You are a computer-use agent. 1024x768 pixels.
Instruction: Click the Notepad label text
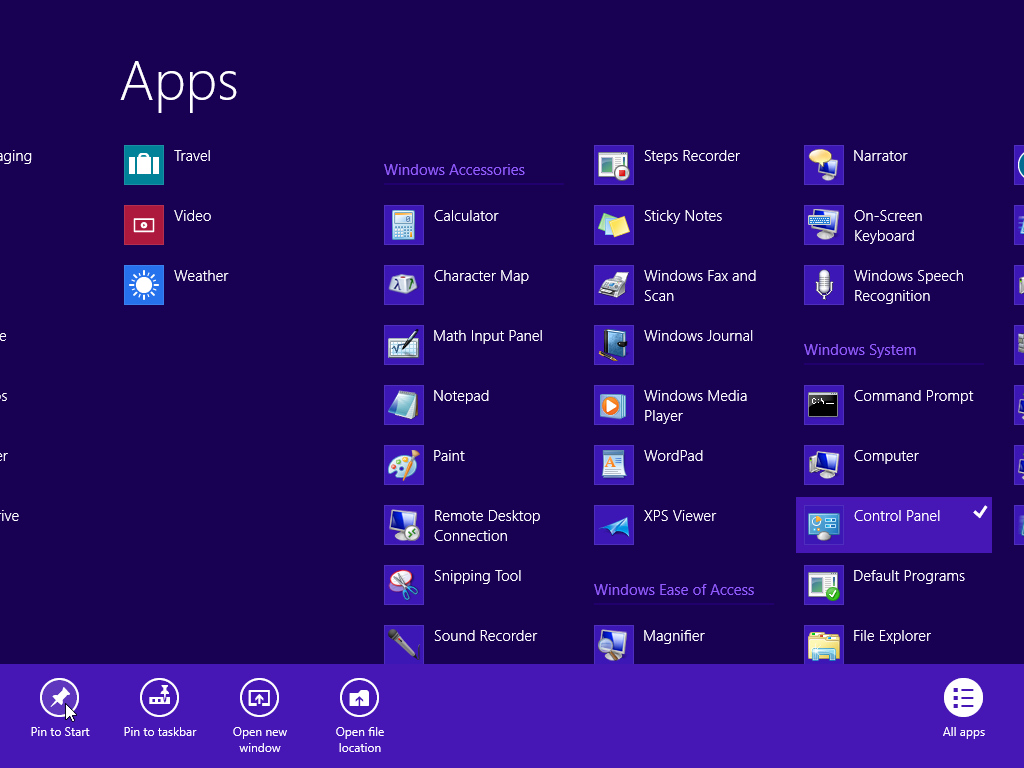(x=461, y=396)
